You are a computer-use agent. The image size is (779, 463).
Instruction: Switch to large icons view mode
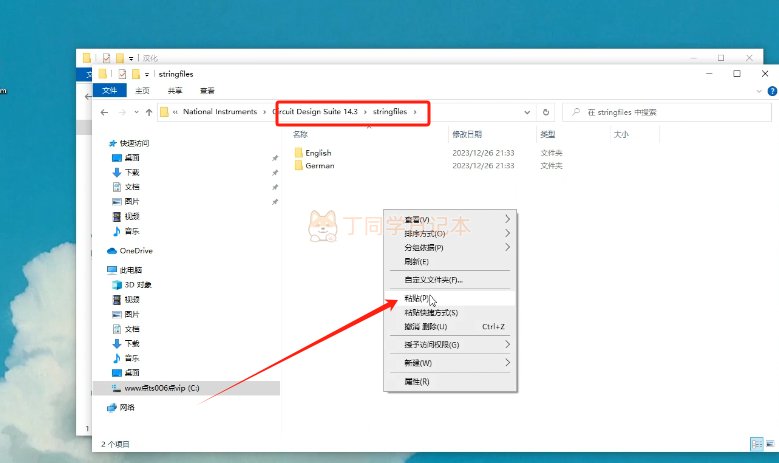(770, 444)
